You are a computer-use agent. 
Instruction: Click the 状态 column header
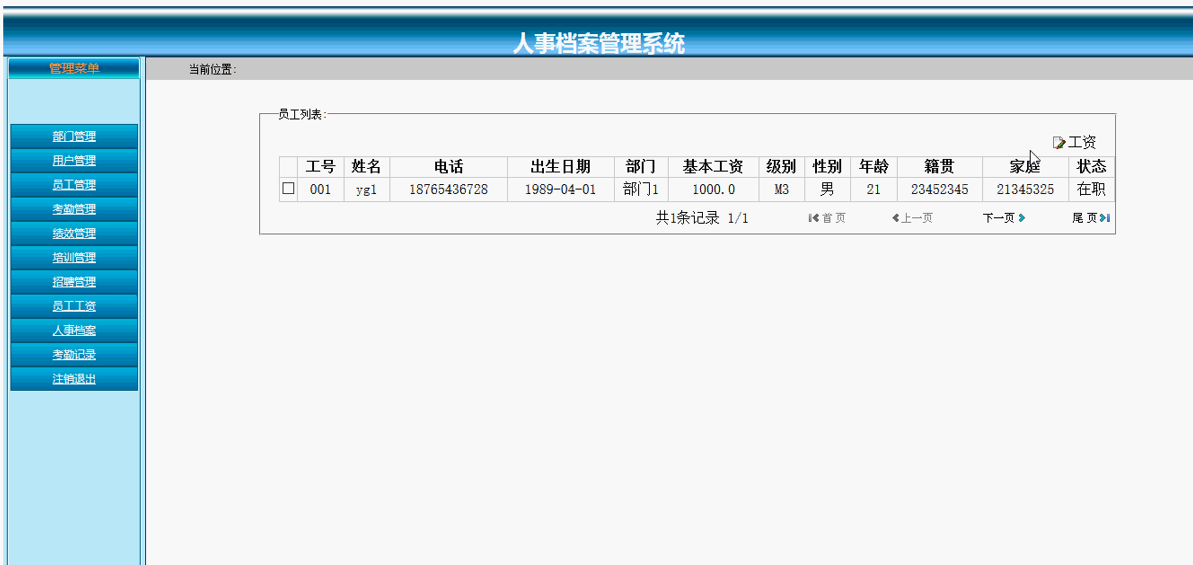point(1092,167)
